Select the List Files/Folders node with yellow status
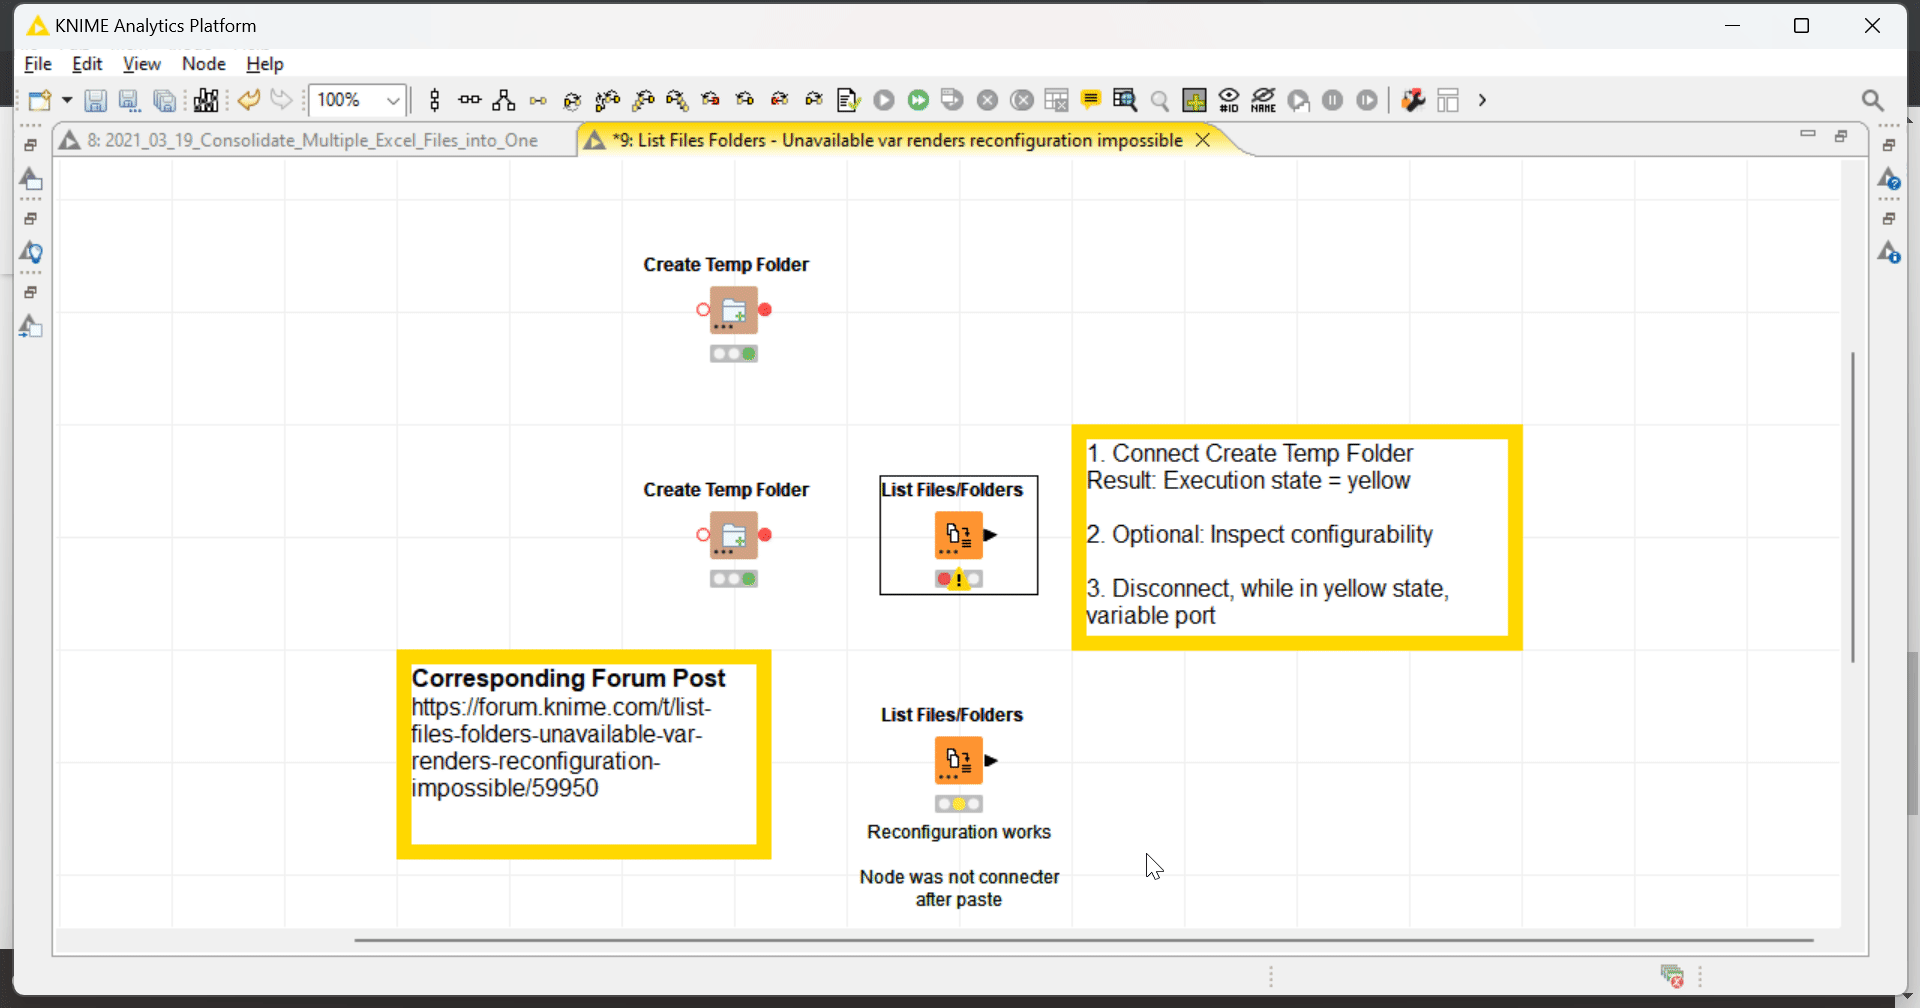The height and width of the screenshot is (1008, 1920). tap(959, 760)
